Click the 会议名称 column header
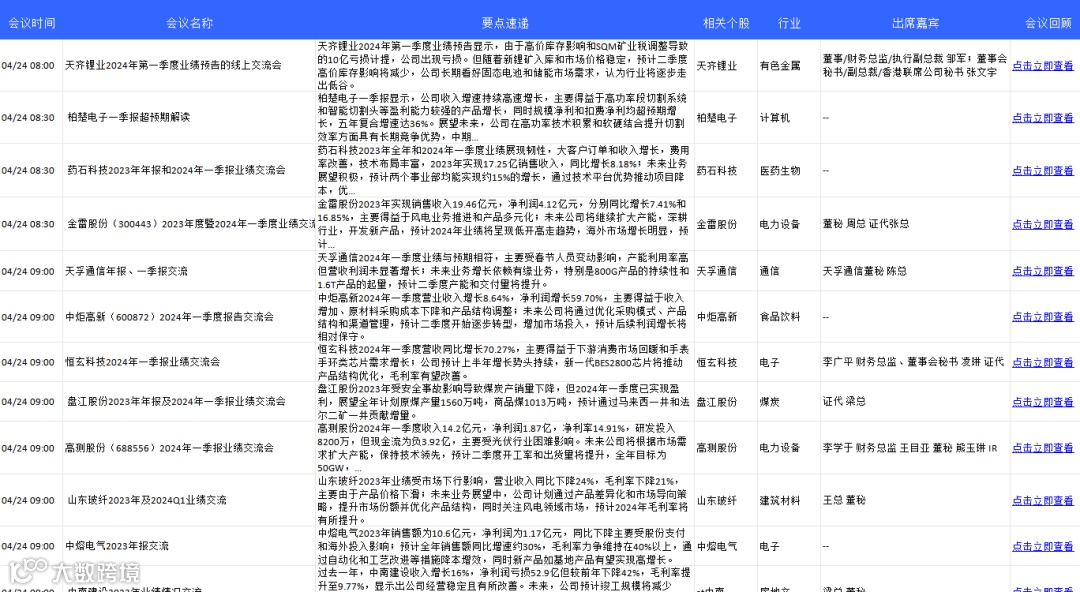The height and width of the screenshot is (592, 1080). click(x=189, y=23)
